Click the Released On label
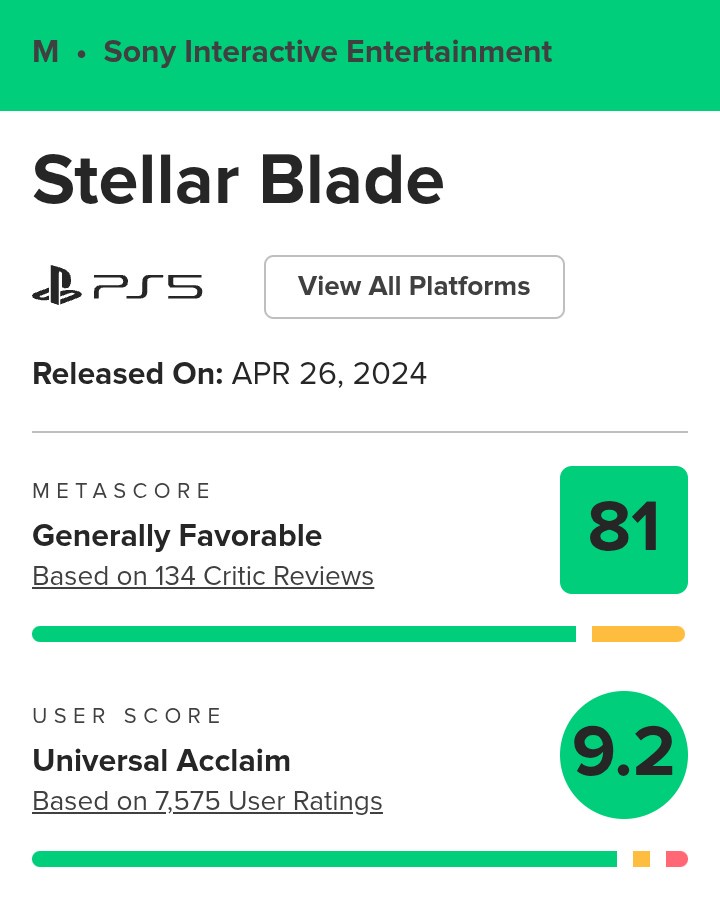 [127, 374]
